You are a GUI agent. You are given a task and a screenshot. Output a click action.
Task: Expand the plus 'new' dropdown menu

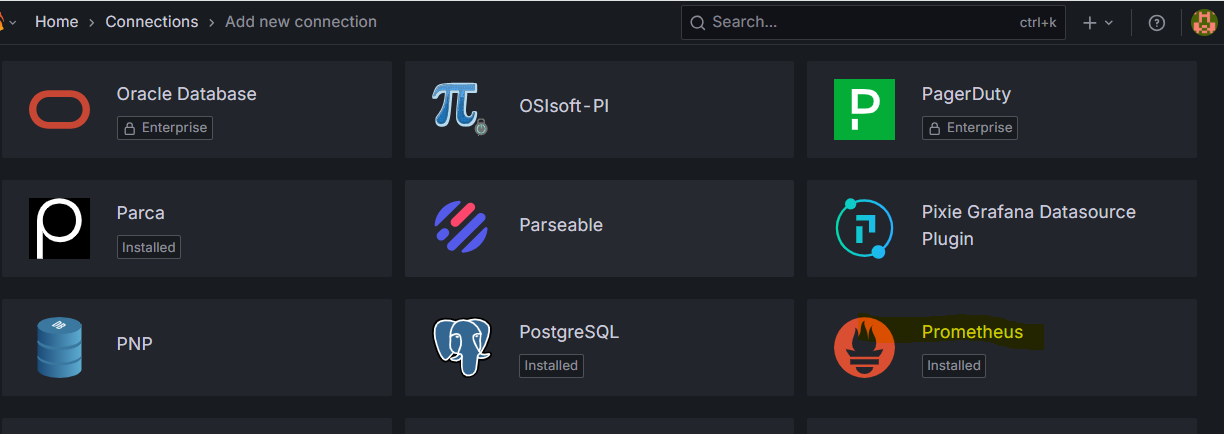1097,23
